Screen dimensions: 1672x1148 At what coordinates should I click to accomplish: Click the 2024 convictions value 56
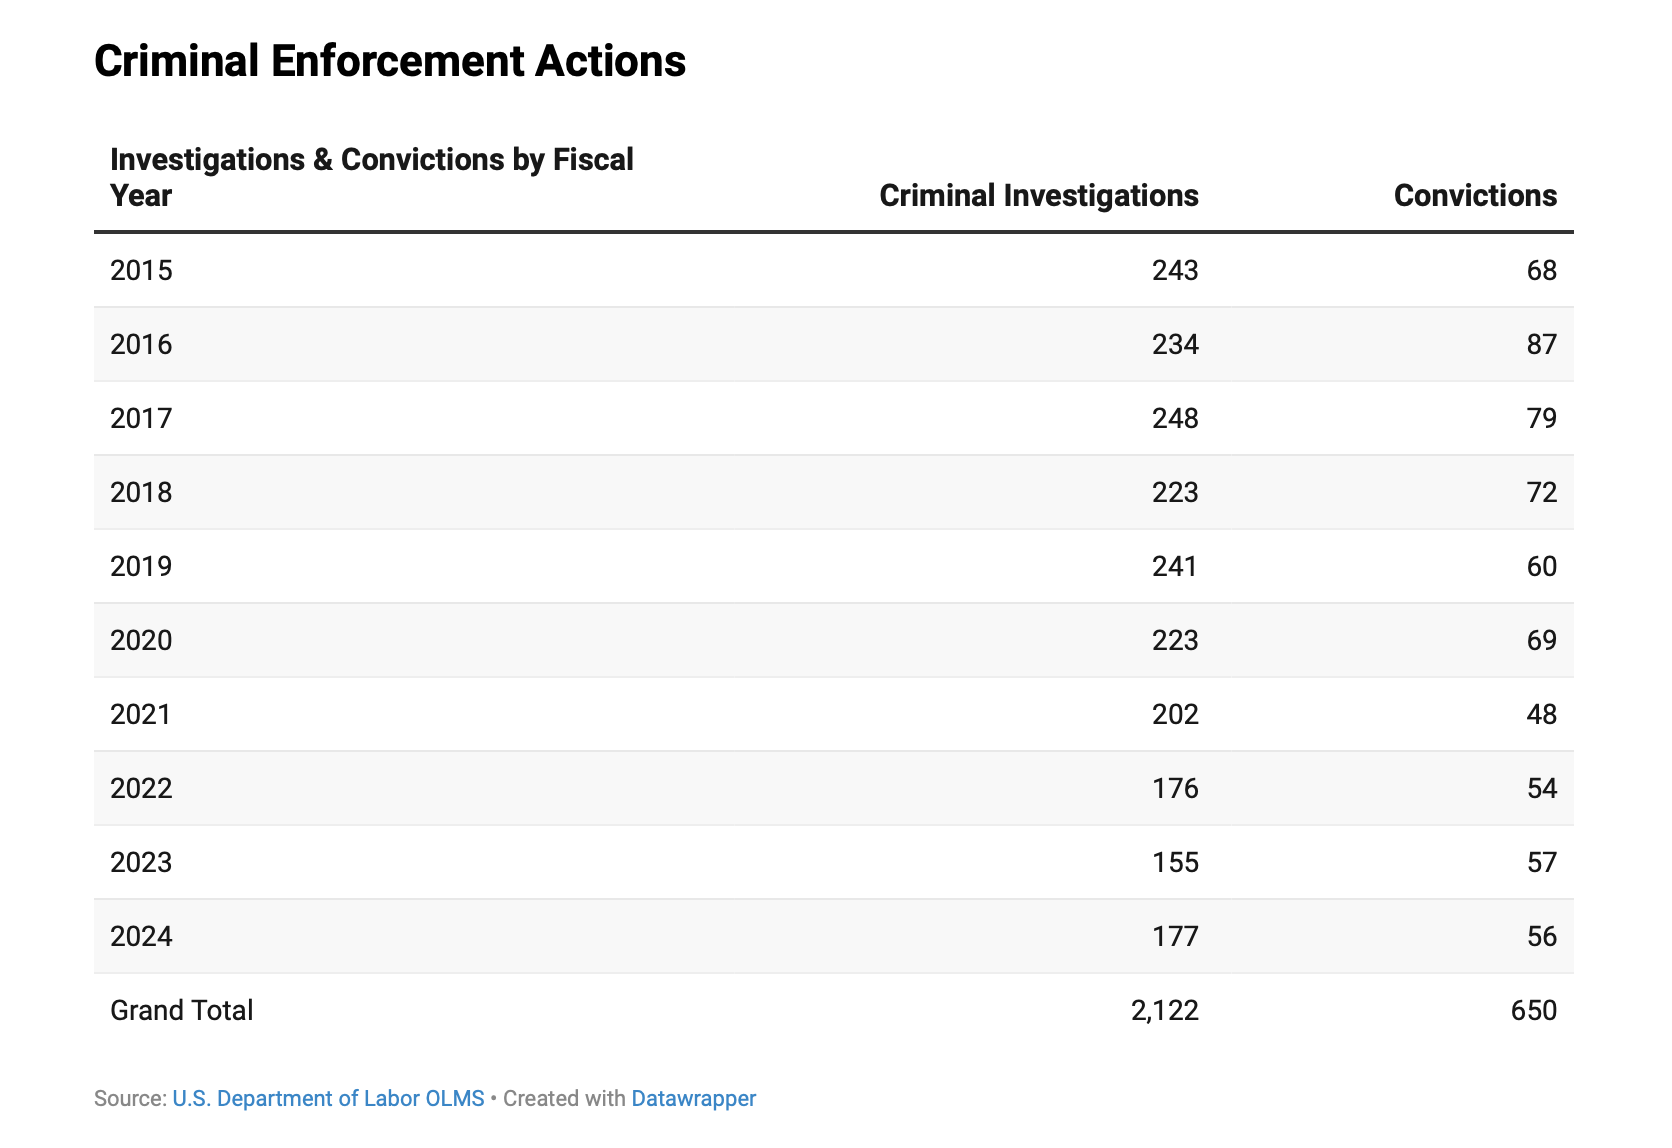1541,937
